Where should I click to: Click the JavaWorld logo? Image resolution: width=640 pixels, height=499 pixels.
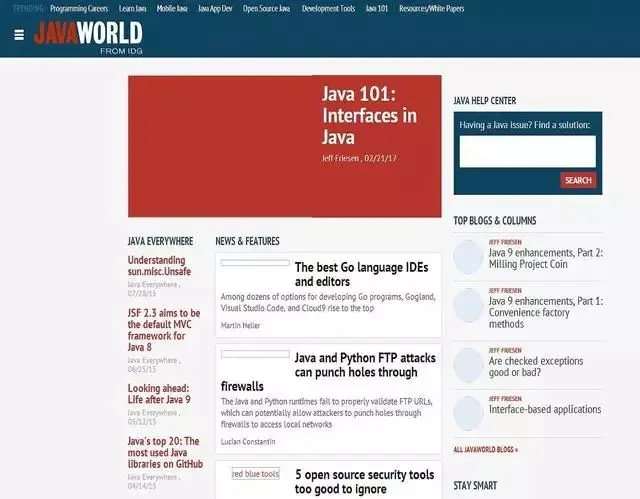89,38
